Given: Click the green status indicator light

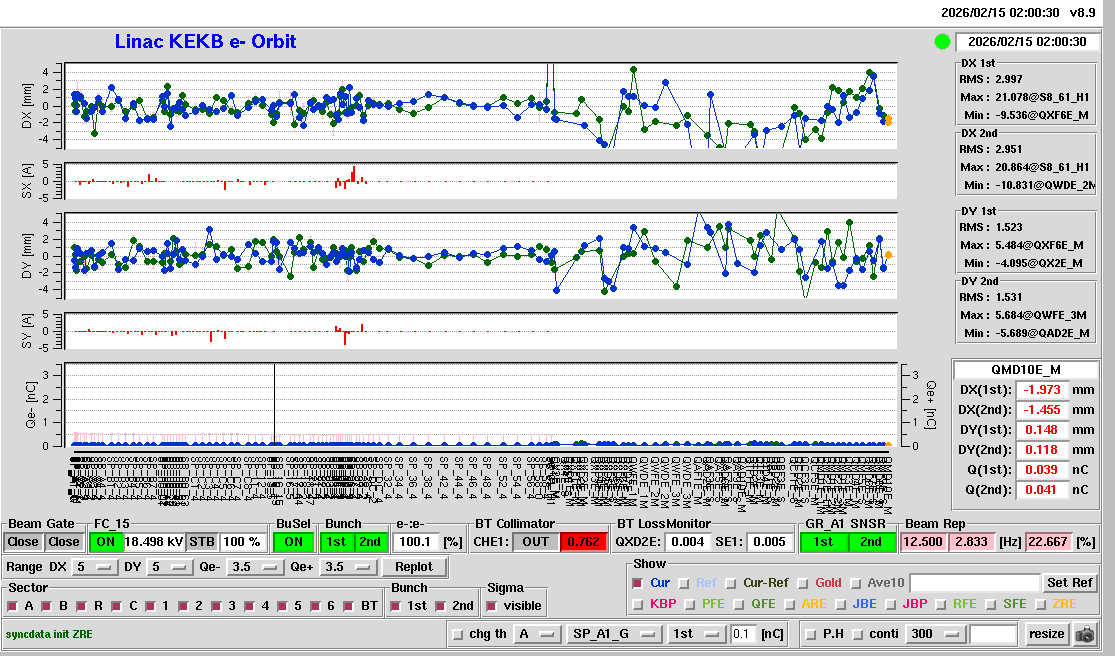Looking at the screenshot, I should click(942, 42).
